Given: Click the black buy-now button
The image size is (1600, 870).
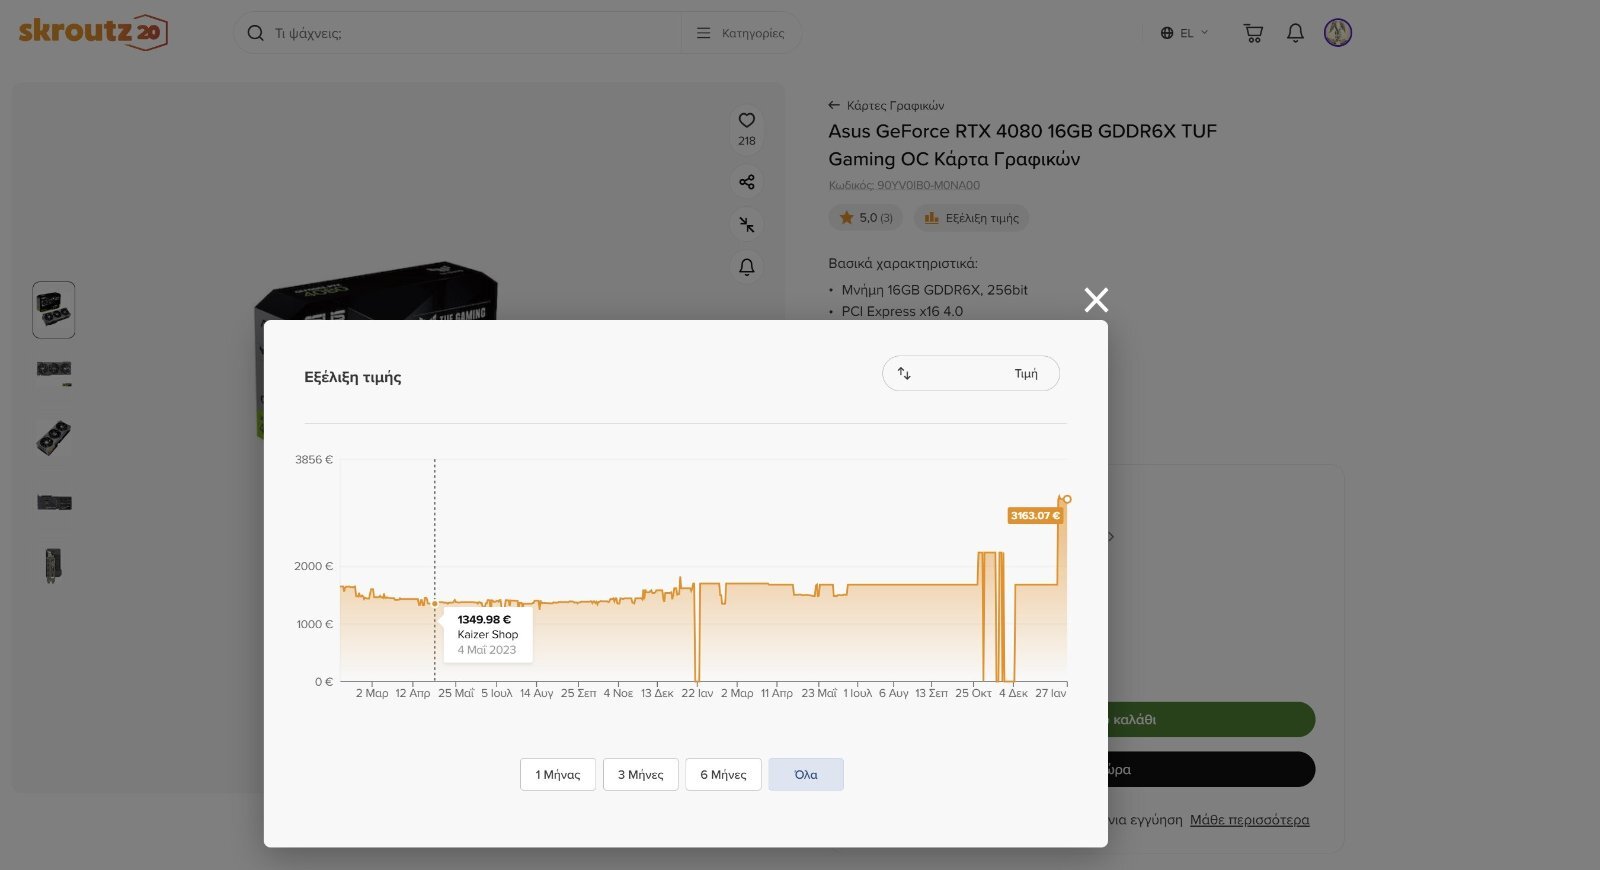Looking at the screenshot, I should click(x=1210, y=770).
